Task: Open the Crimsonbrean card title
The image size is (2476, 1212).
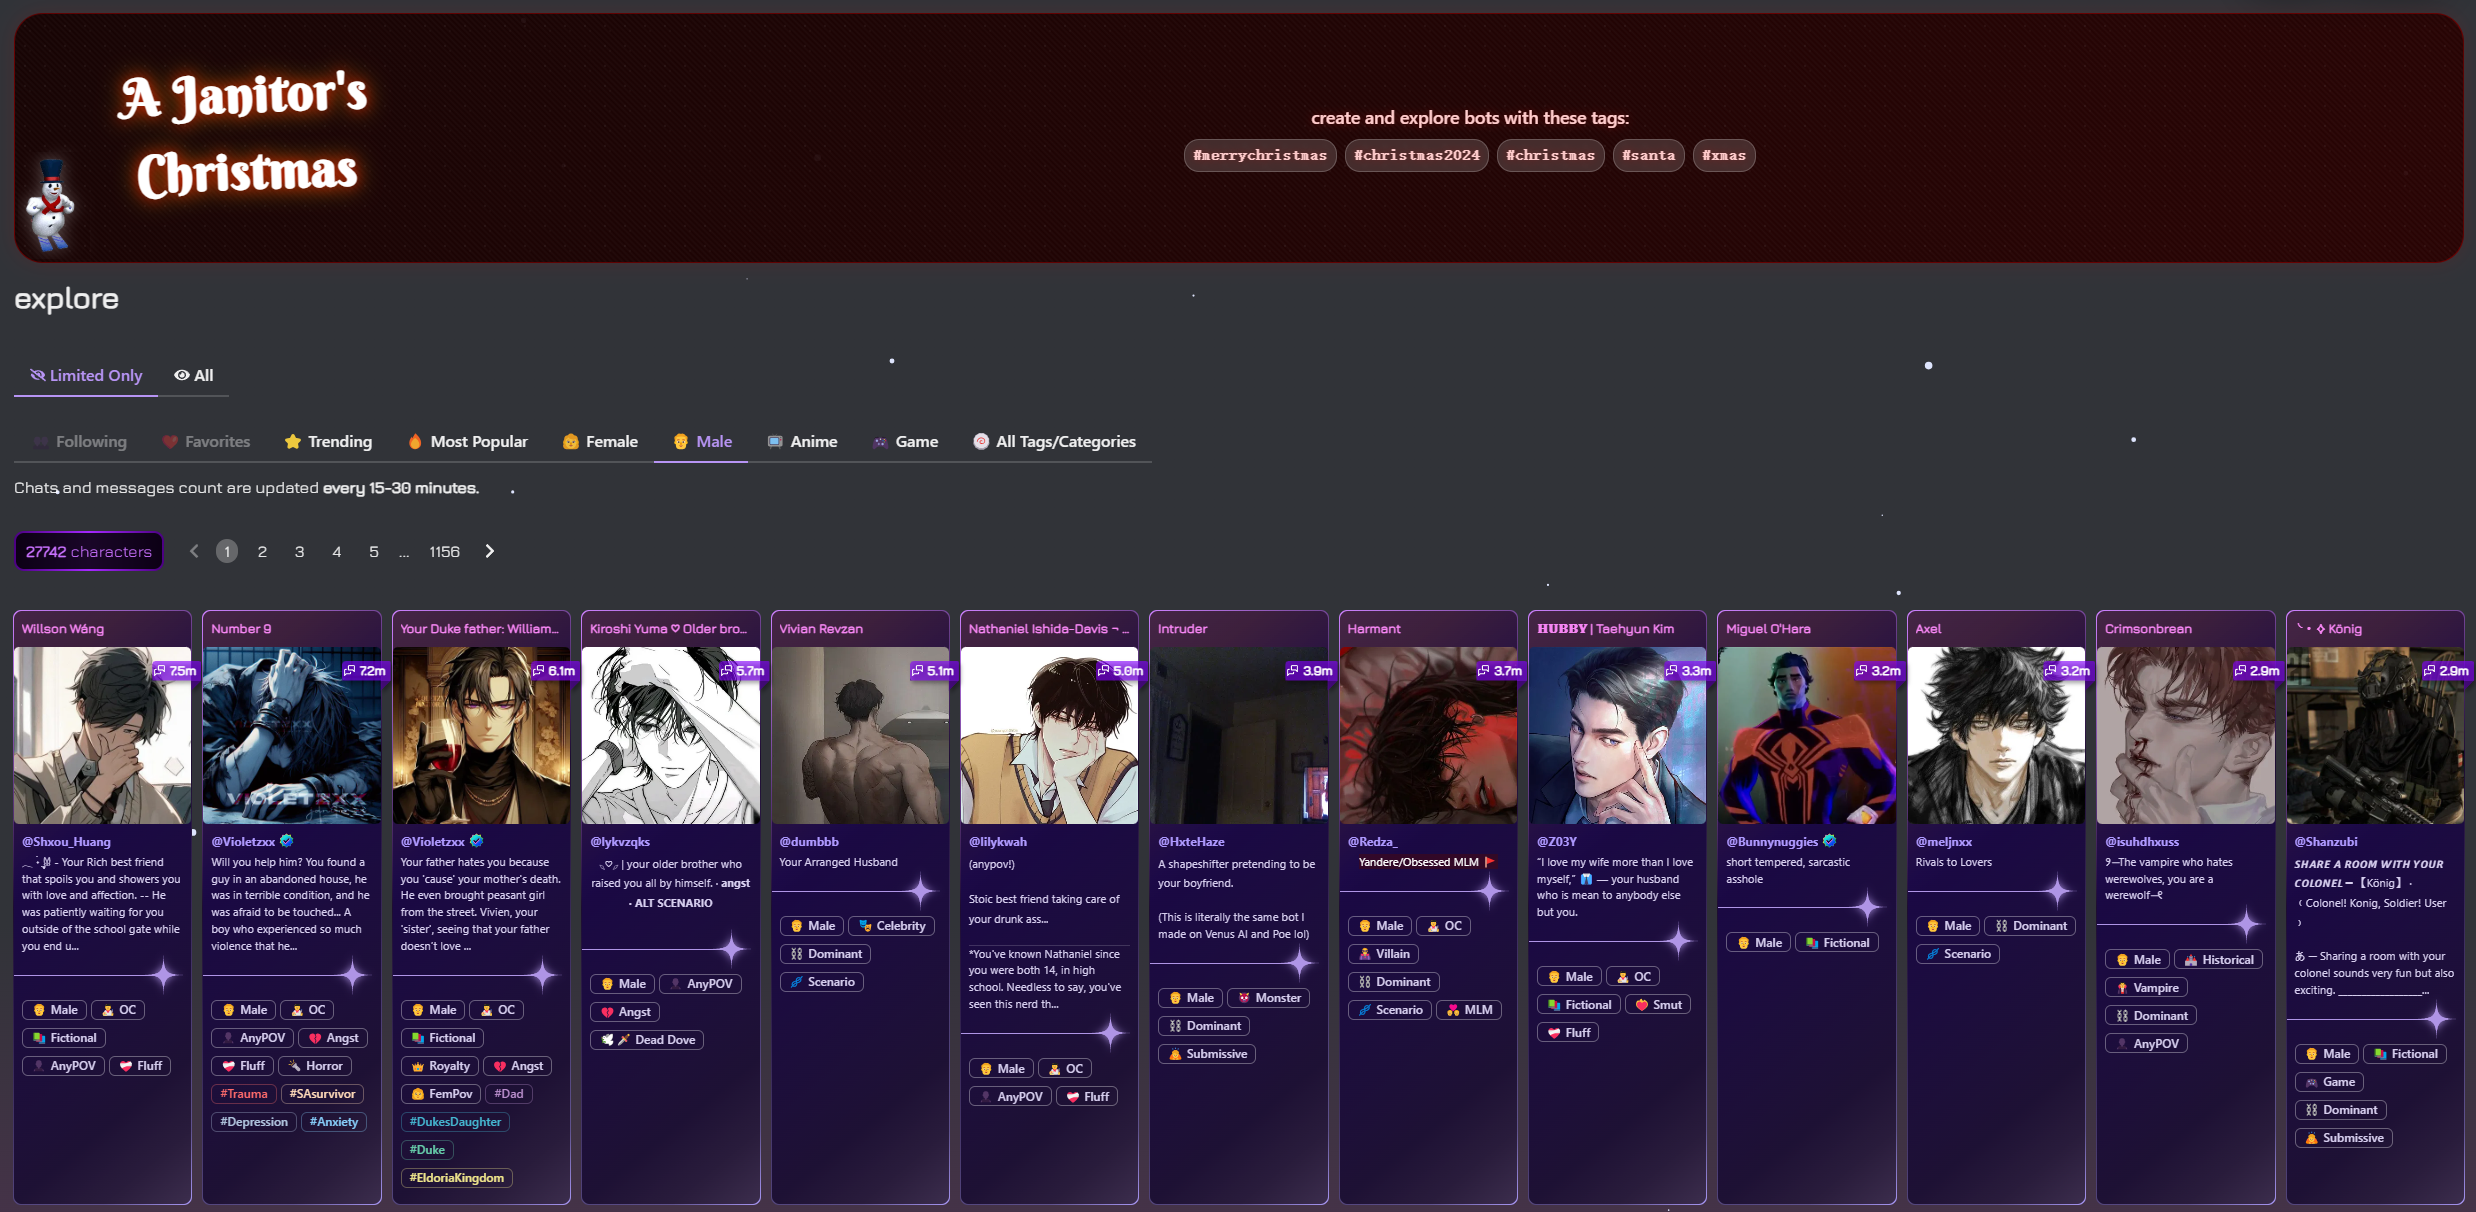Action: click(2148, 629)
